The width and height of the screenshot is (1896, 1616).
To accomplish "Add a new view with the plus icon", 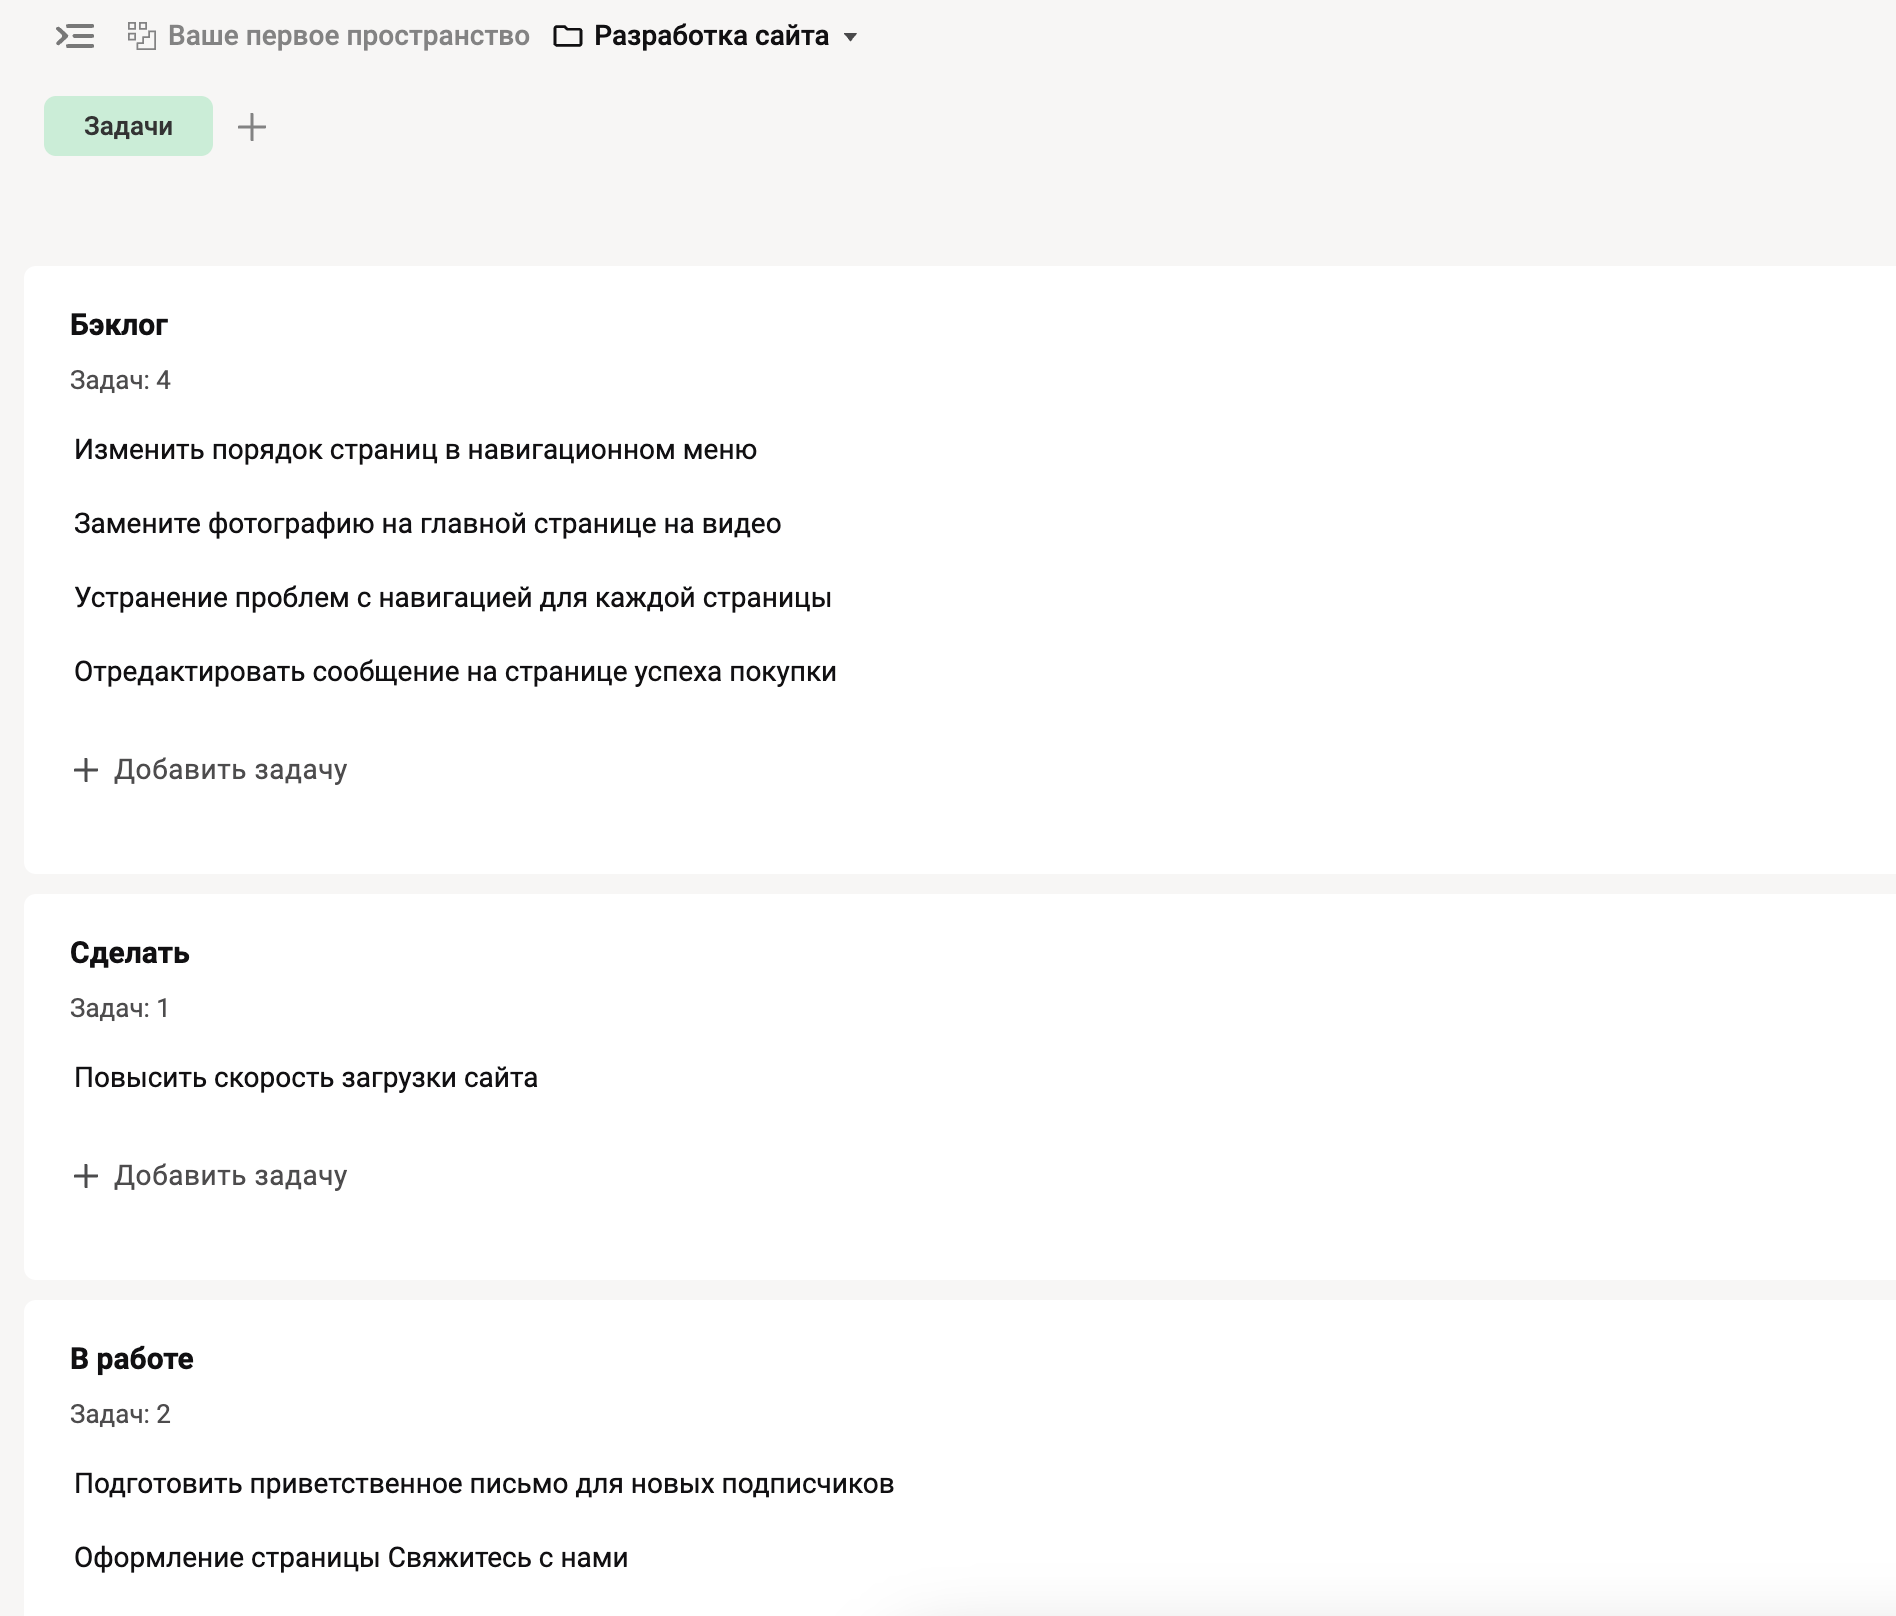I will (252, 127).
